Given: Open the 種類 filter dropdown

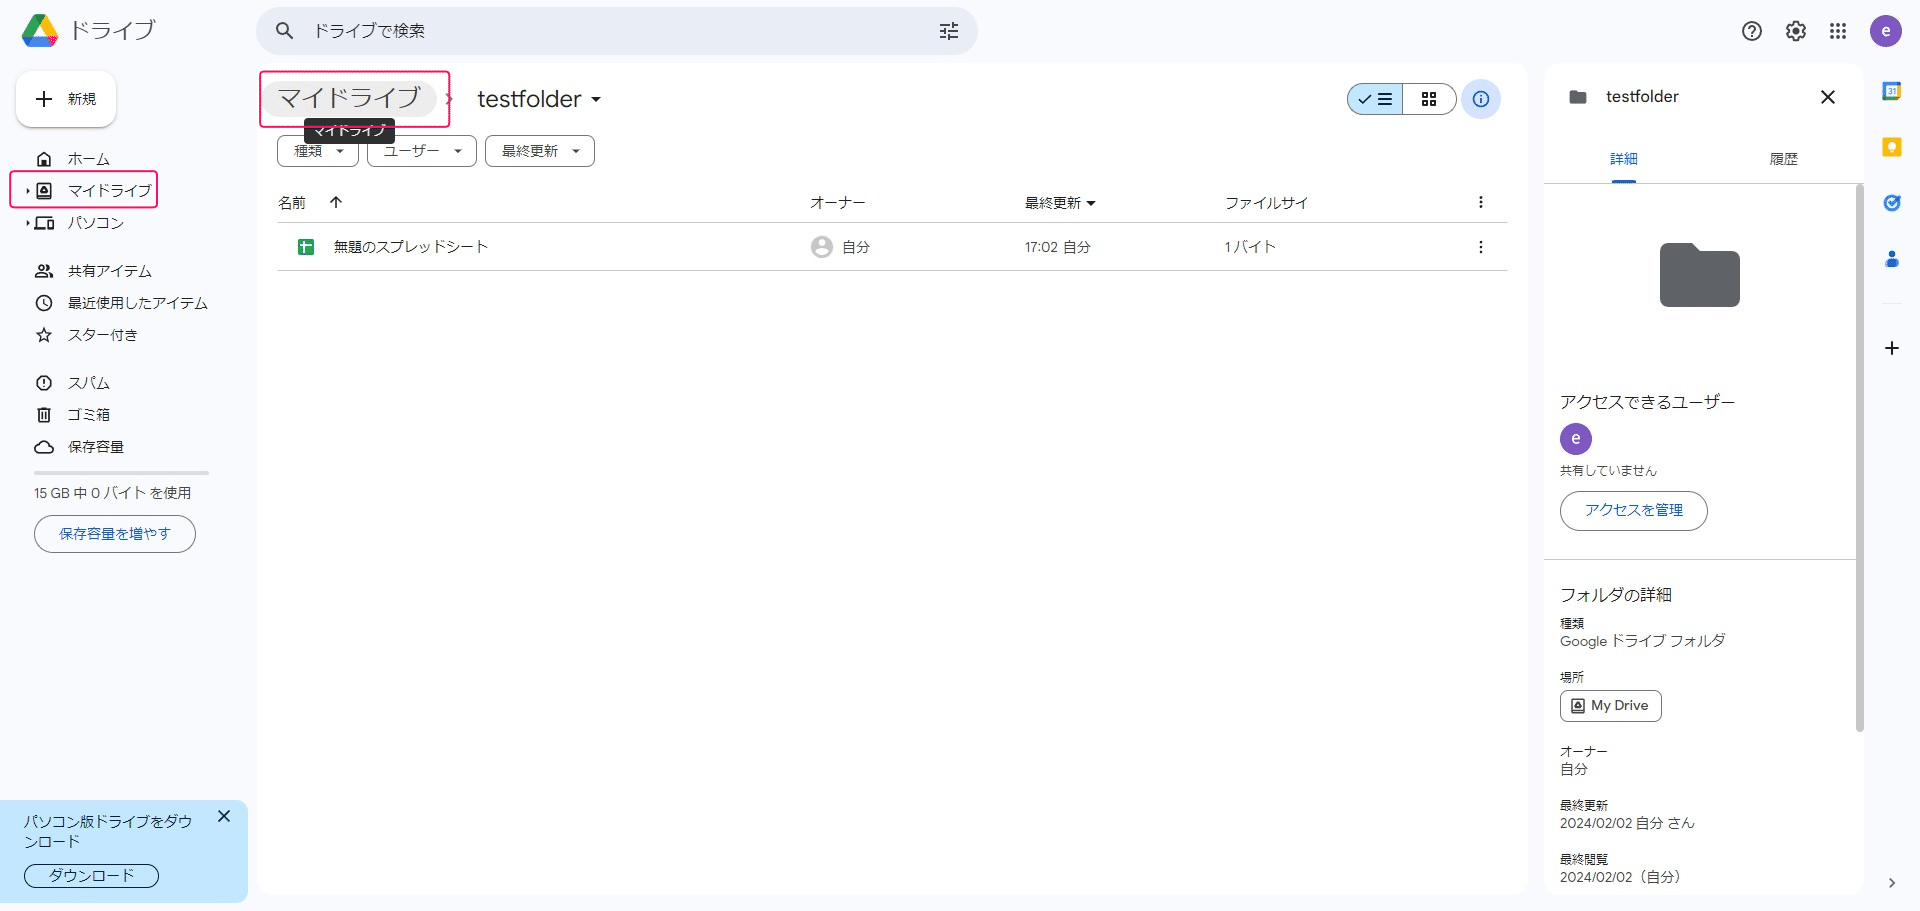Looking at the screenshot, I should tap(318, 151).
